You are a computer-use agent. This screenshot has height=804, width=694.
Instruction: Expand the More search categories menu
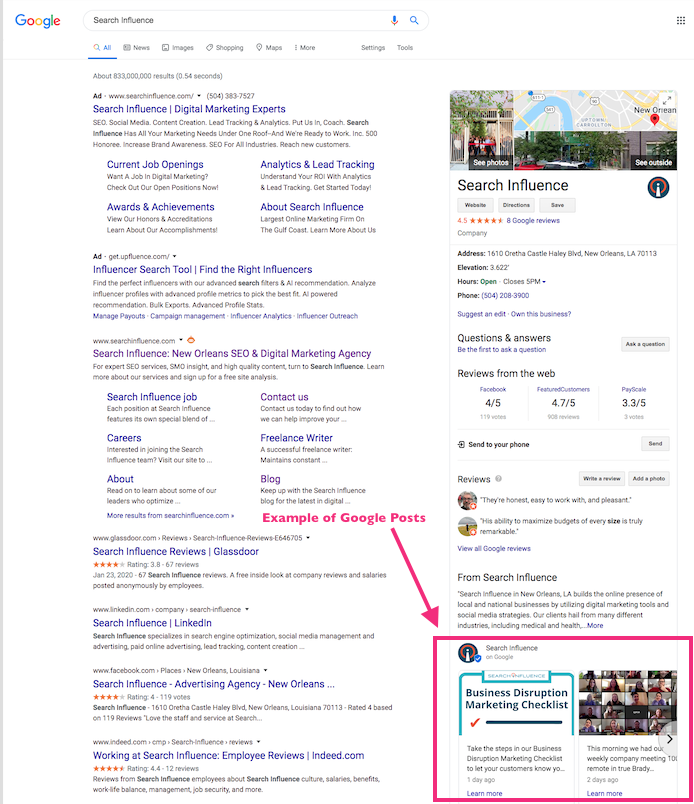(304, 47)
